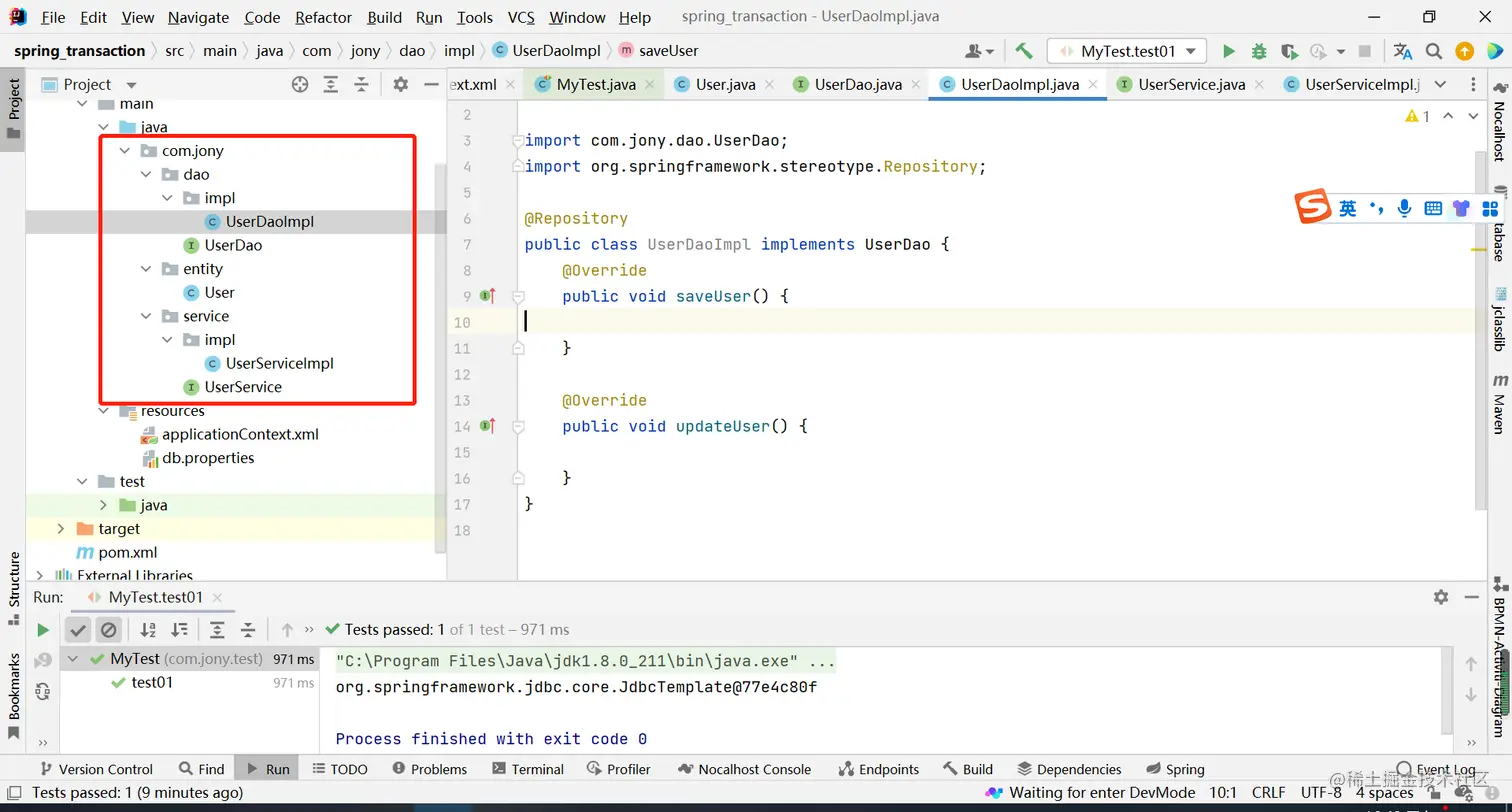The image size is (1512, 812).
Task: Switch to the UserService.java editor tab
Action: pos(1192,85)
